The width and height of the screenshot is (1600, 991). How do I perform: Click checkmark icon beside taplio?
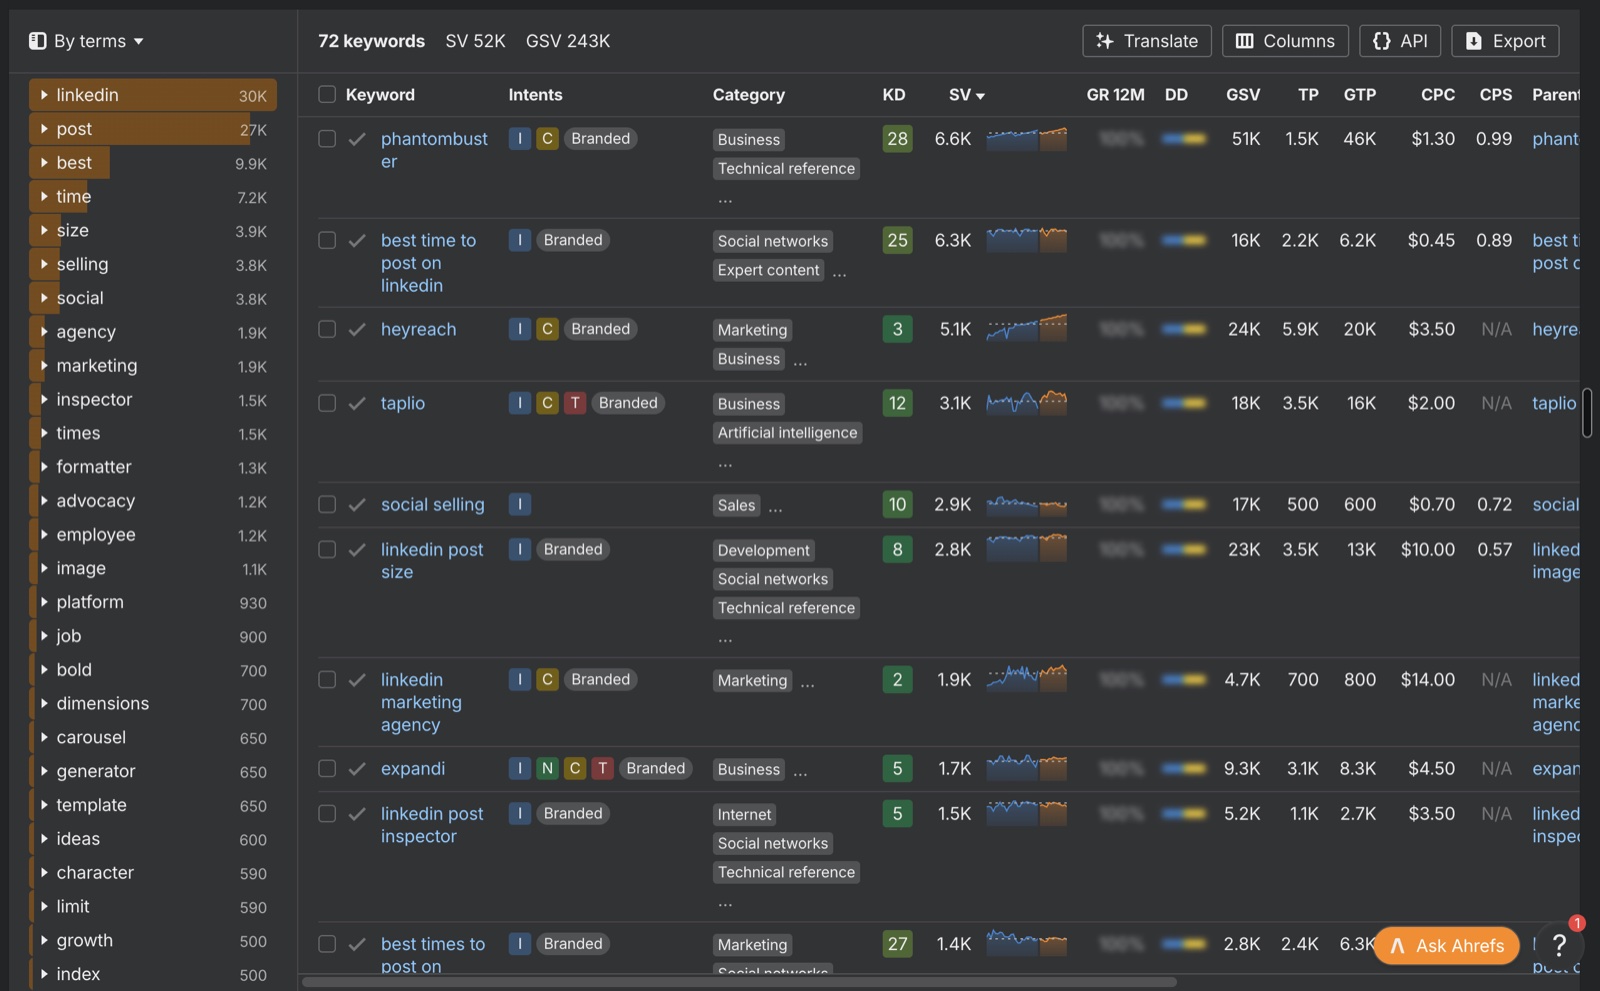click(357, 403)
